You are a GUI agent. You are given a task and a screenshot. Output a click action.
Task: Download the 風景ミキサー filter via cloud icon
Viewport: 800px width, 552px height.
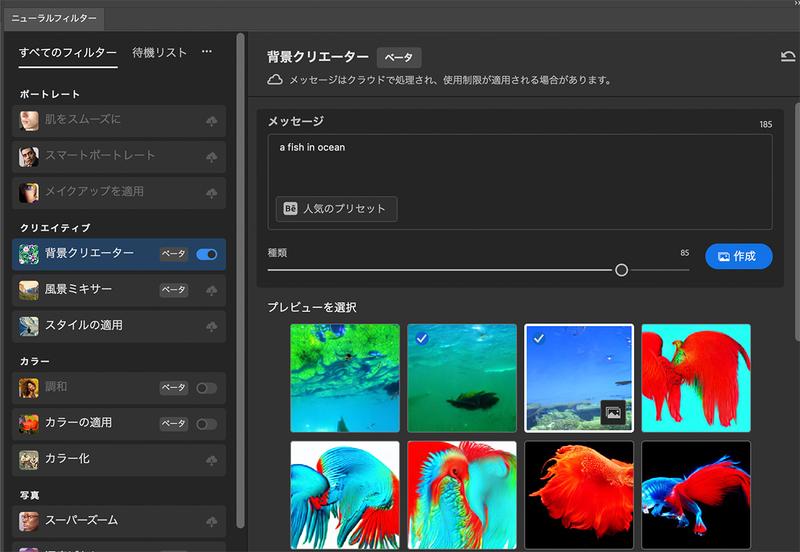coord(212,290)
